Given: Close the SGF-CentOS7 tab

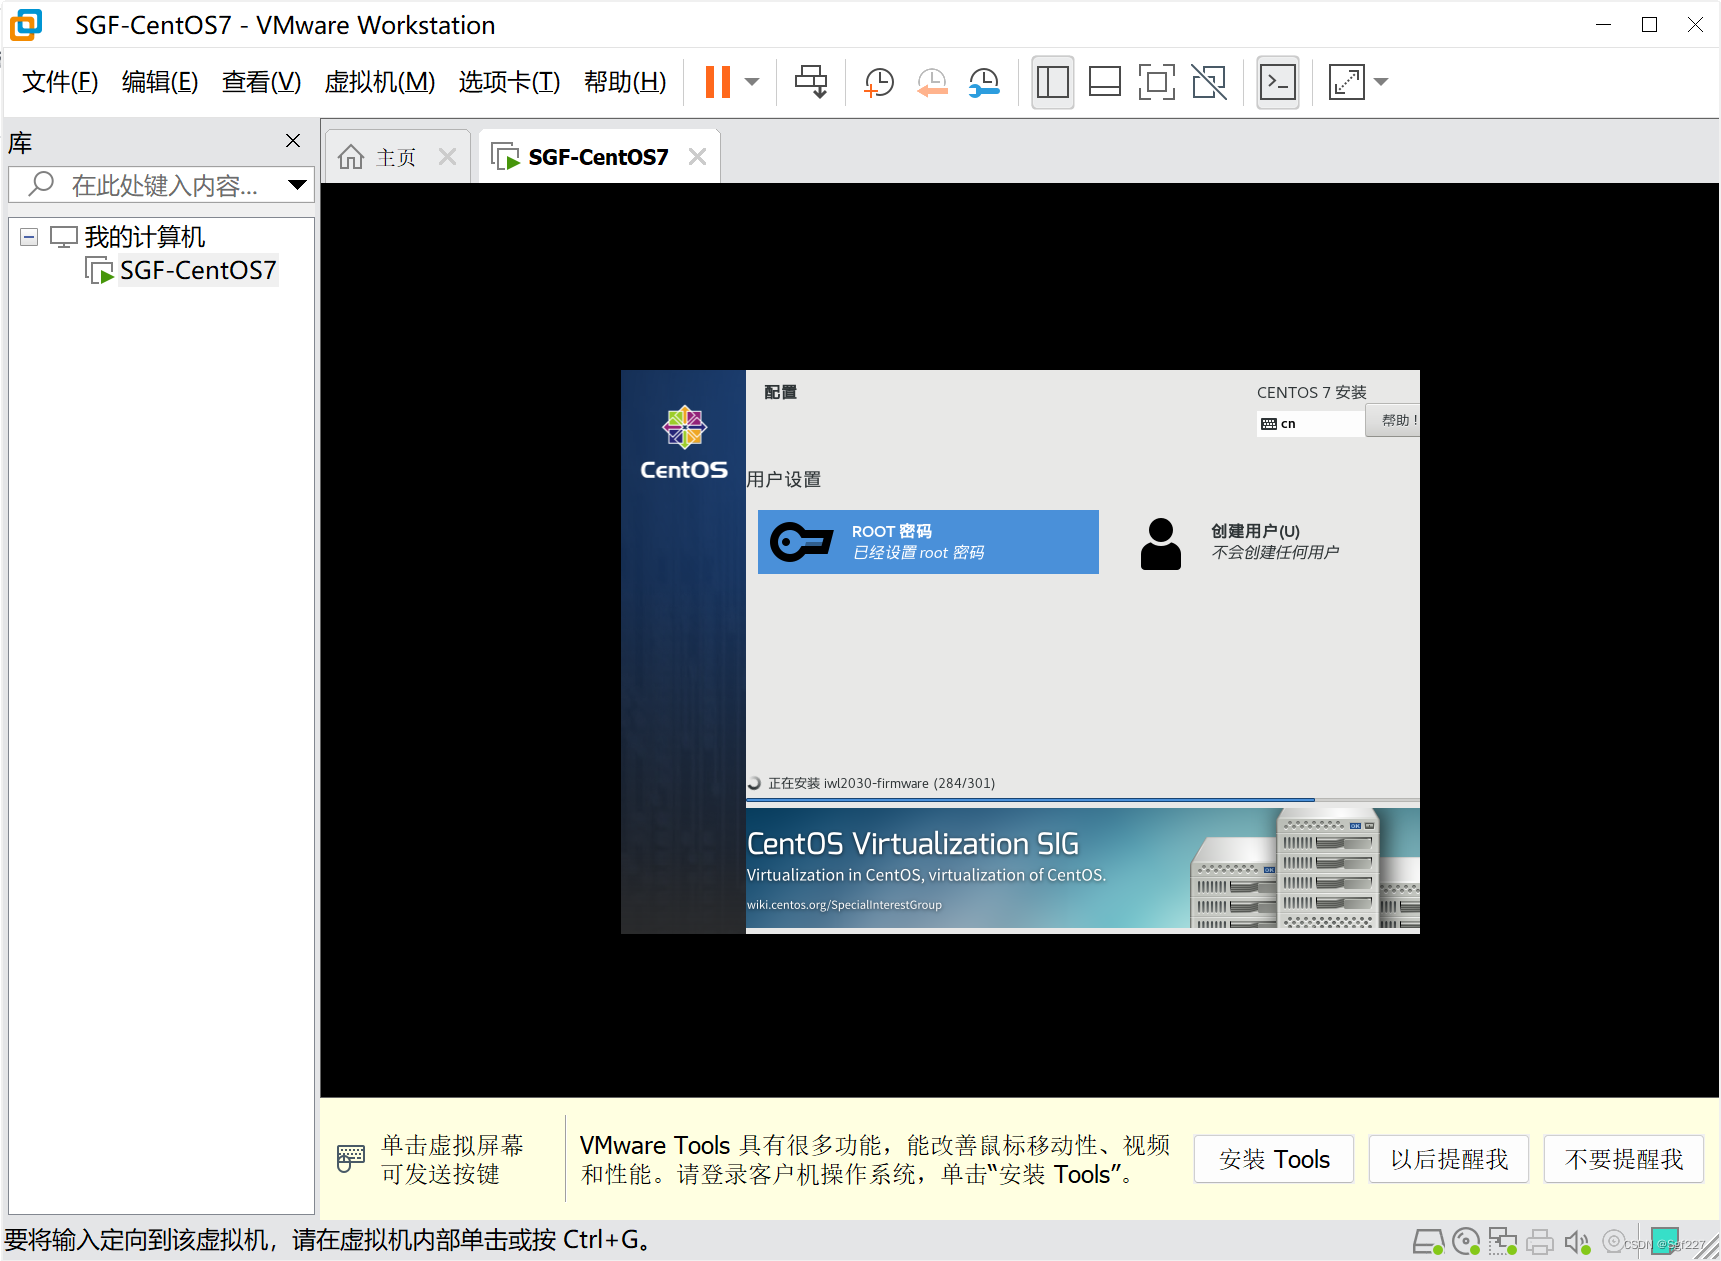Looking at the screenshot, I should (x=697, y=157).
